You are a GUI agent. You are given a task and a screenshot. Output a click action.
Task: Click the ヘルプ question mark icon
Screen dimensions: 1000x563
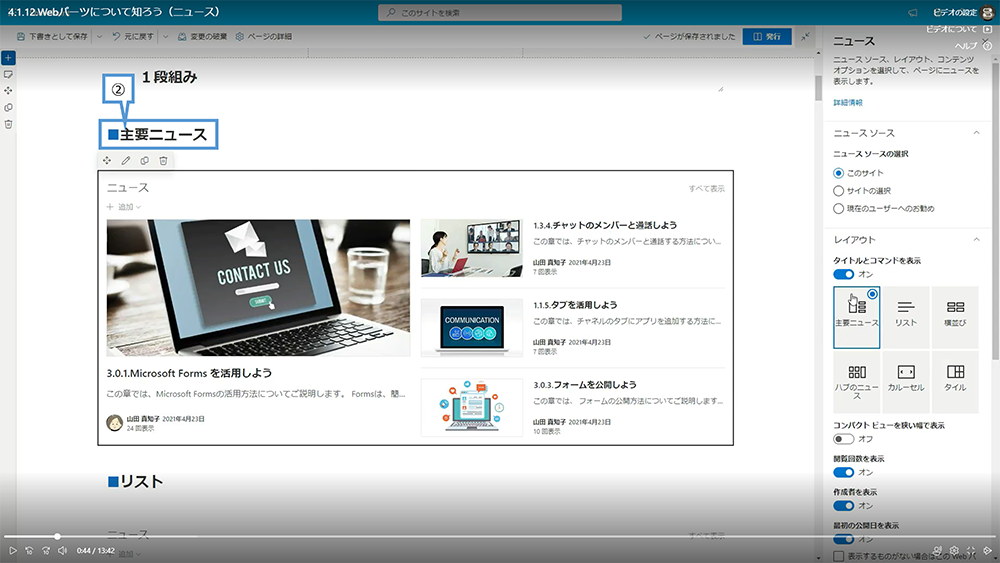tap(987, 45)
